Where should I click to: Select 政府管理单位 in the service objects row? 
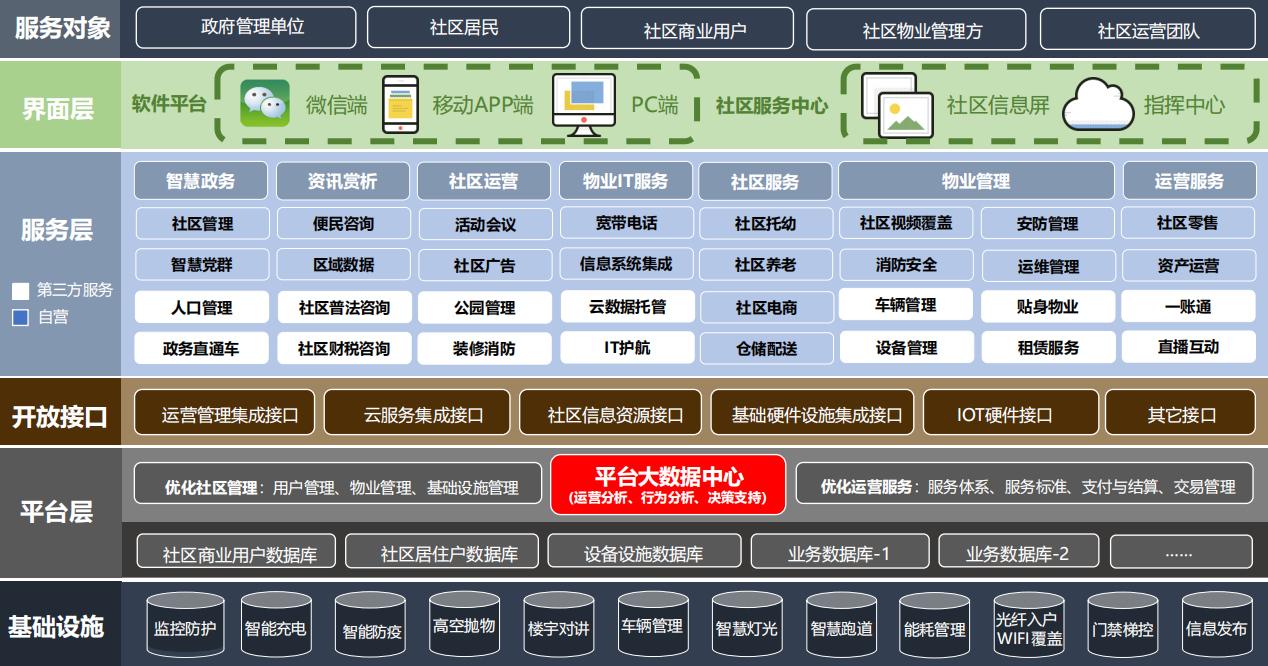(x=245, y=27)
